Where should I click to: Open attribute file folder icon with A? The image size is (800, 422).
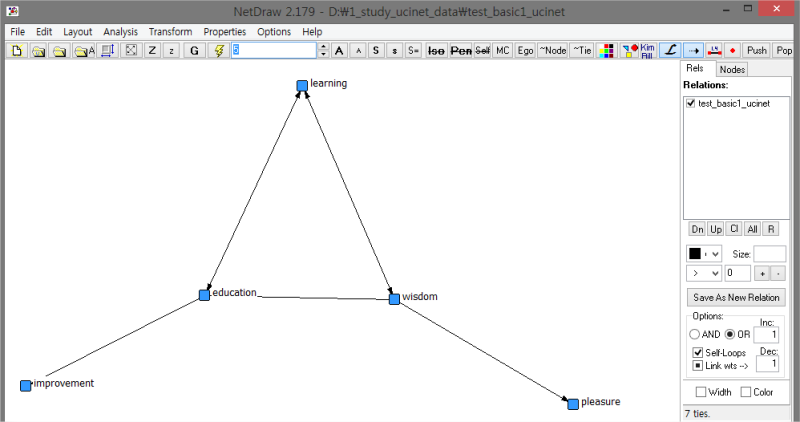[84, 51]
